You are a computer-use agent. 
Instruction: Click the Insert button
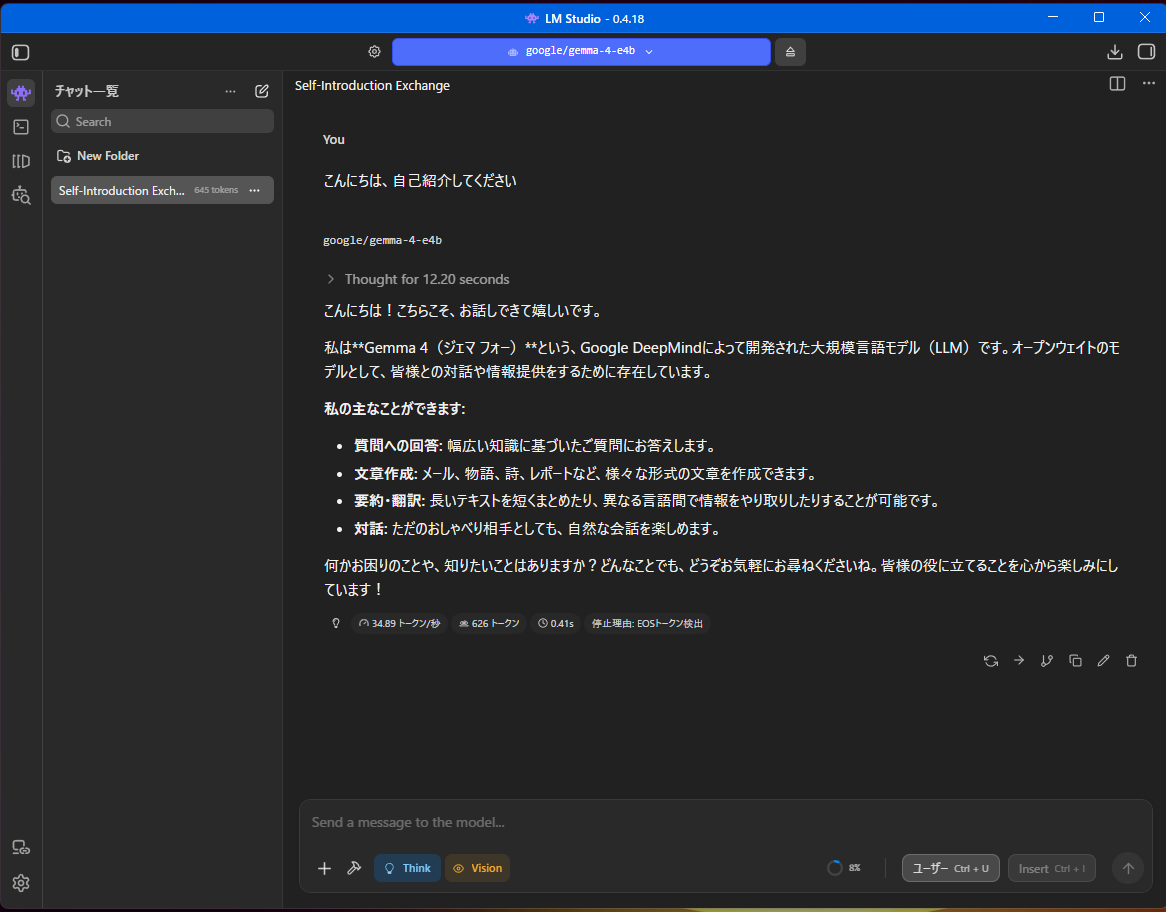[1051, 868]
